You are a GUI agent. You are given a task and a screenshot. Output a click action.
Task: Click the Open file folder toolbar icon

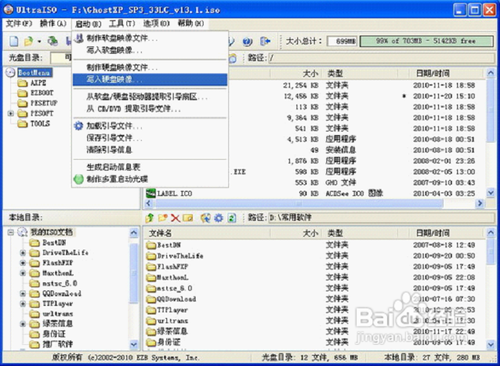coord(28,41)
